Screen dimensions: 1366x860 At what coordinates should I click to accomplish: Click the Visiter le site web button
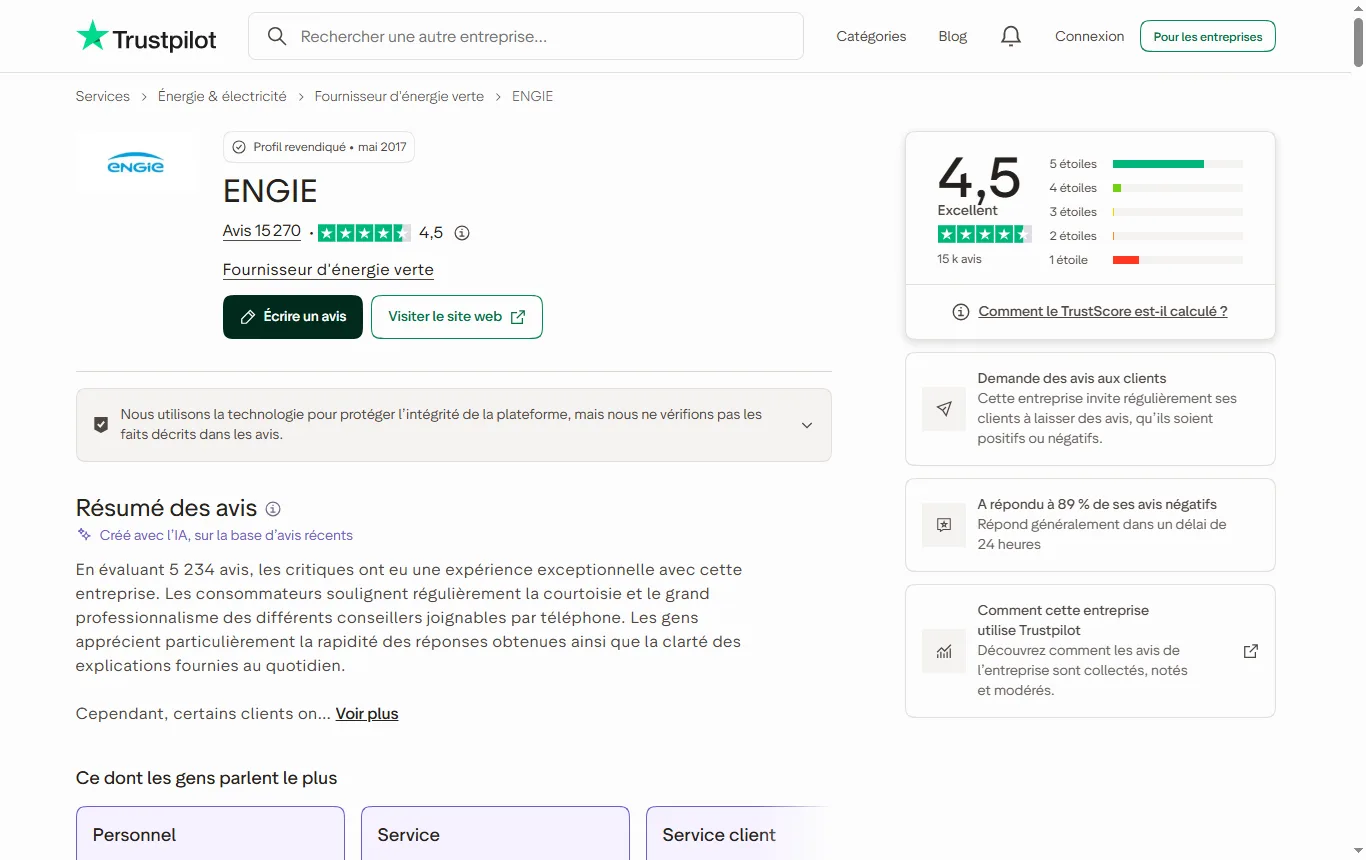pos(457,317)
